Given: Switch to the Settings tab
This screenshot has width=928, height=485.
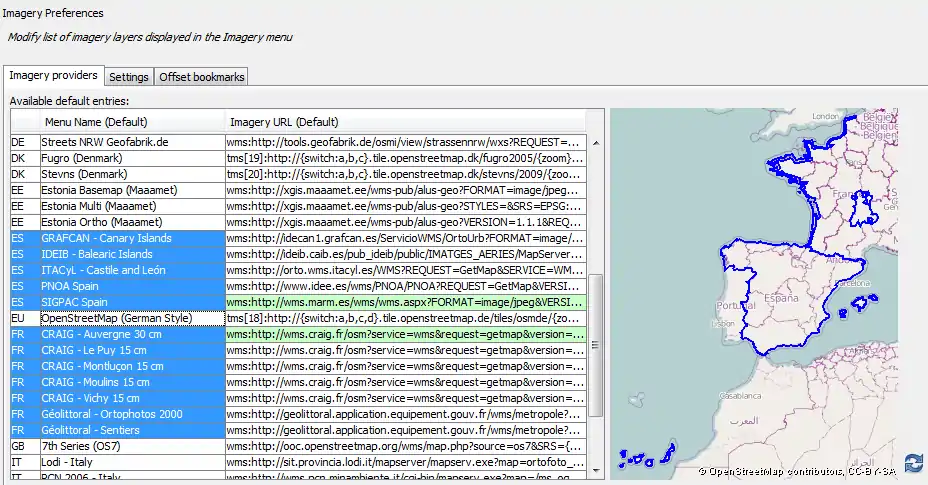Looking at the screenshot, I should click(x=129, y=77).
